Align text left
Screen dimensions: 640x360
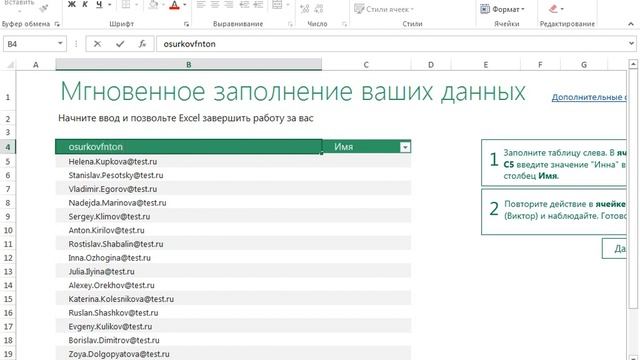click(x=201, y=5)
